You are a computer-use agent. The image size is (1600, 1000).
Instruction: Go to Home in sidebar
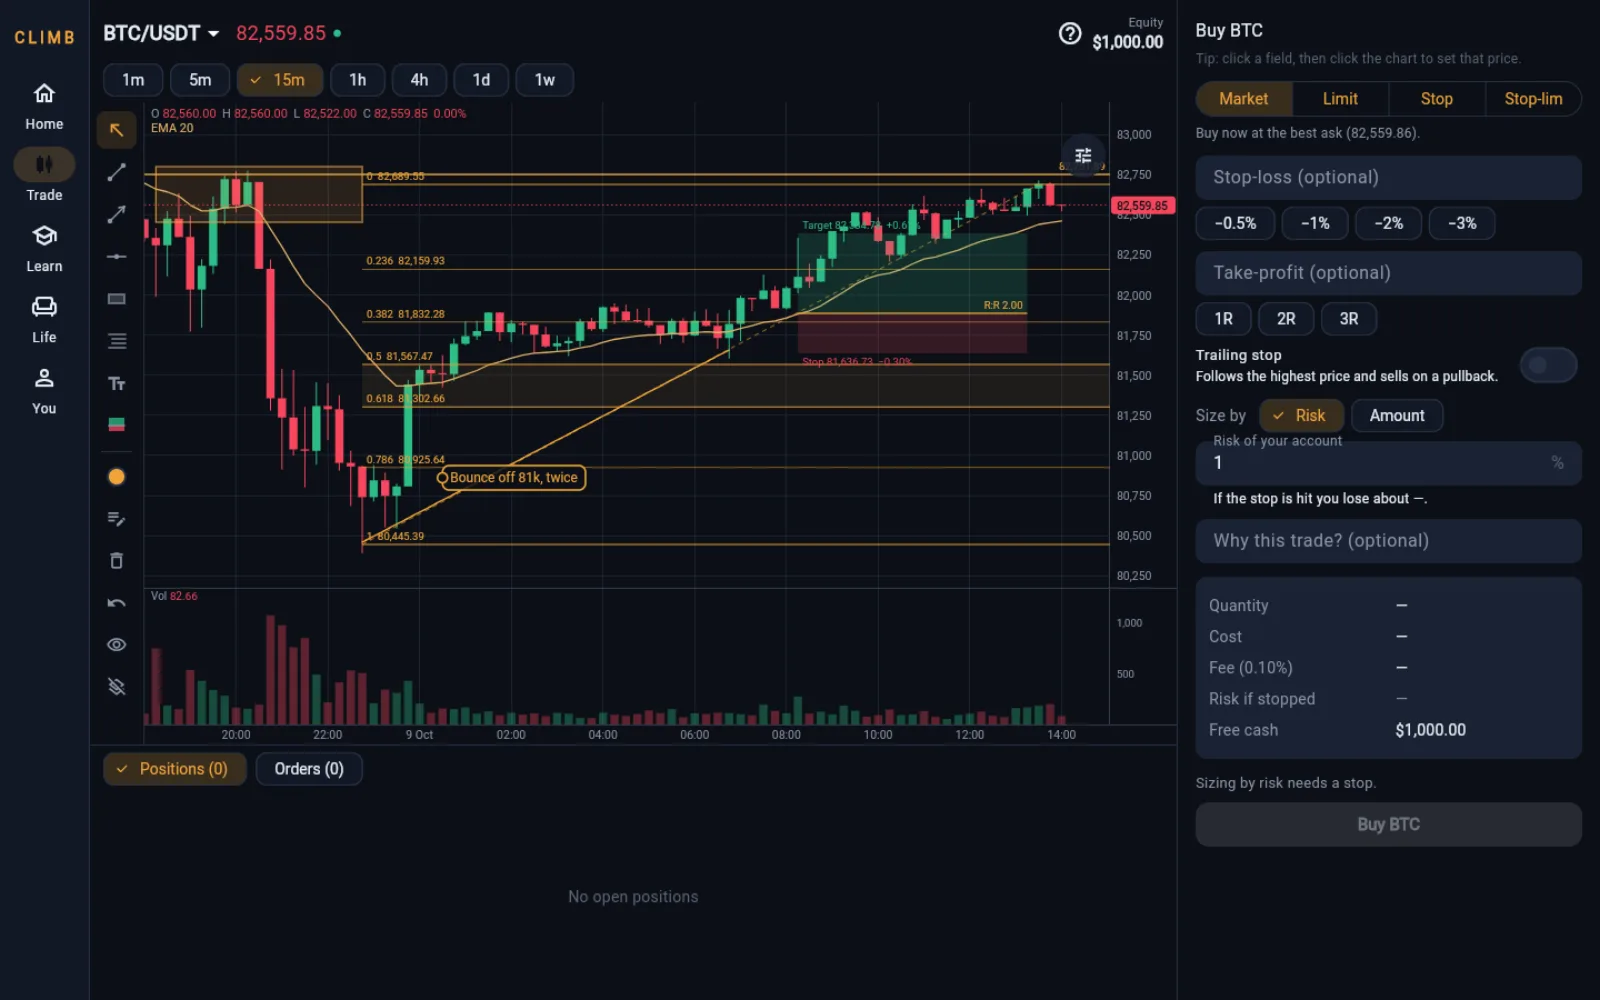[x=44, y=107]
